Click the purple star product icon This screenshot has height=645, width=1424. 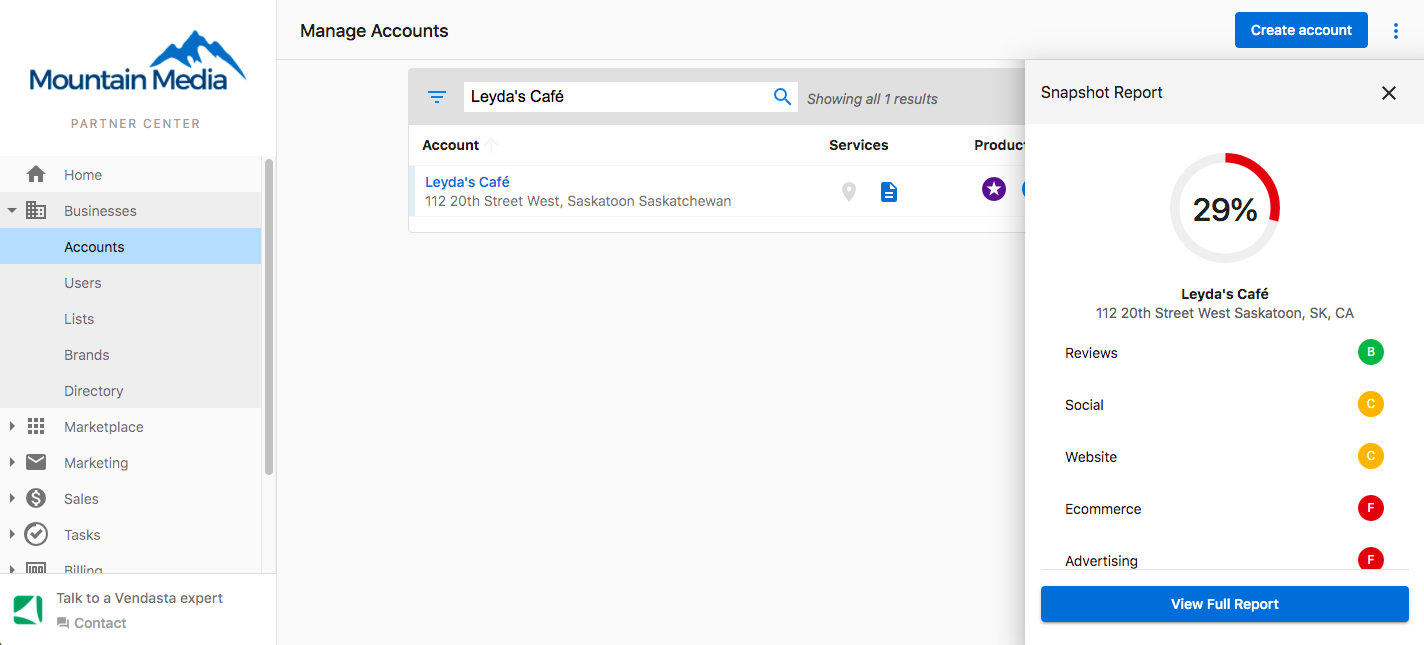click(x=994, y=188)
